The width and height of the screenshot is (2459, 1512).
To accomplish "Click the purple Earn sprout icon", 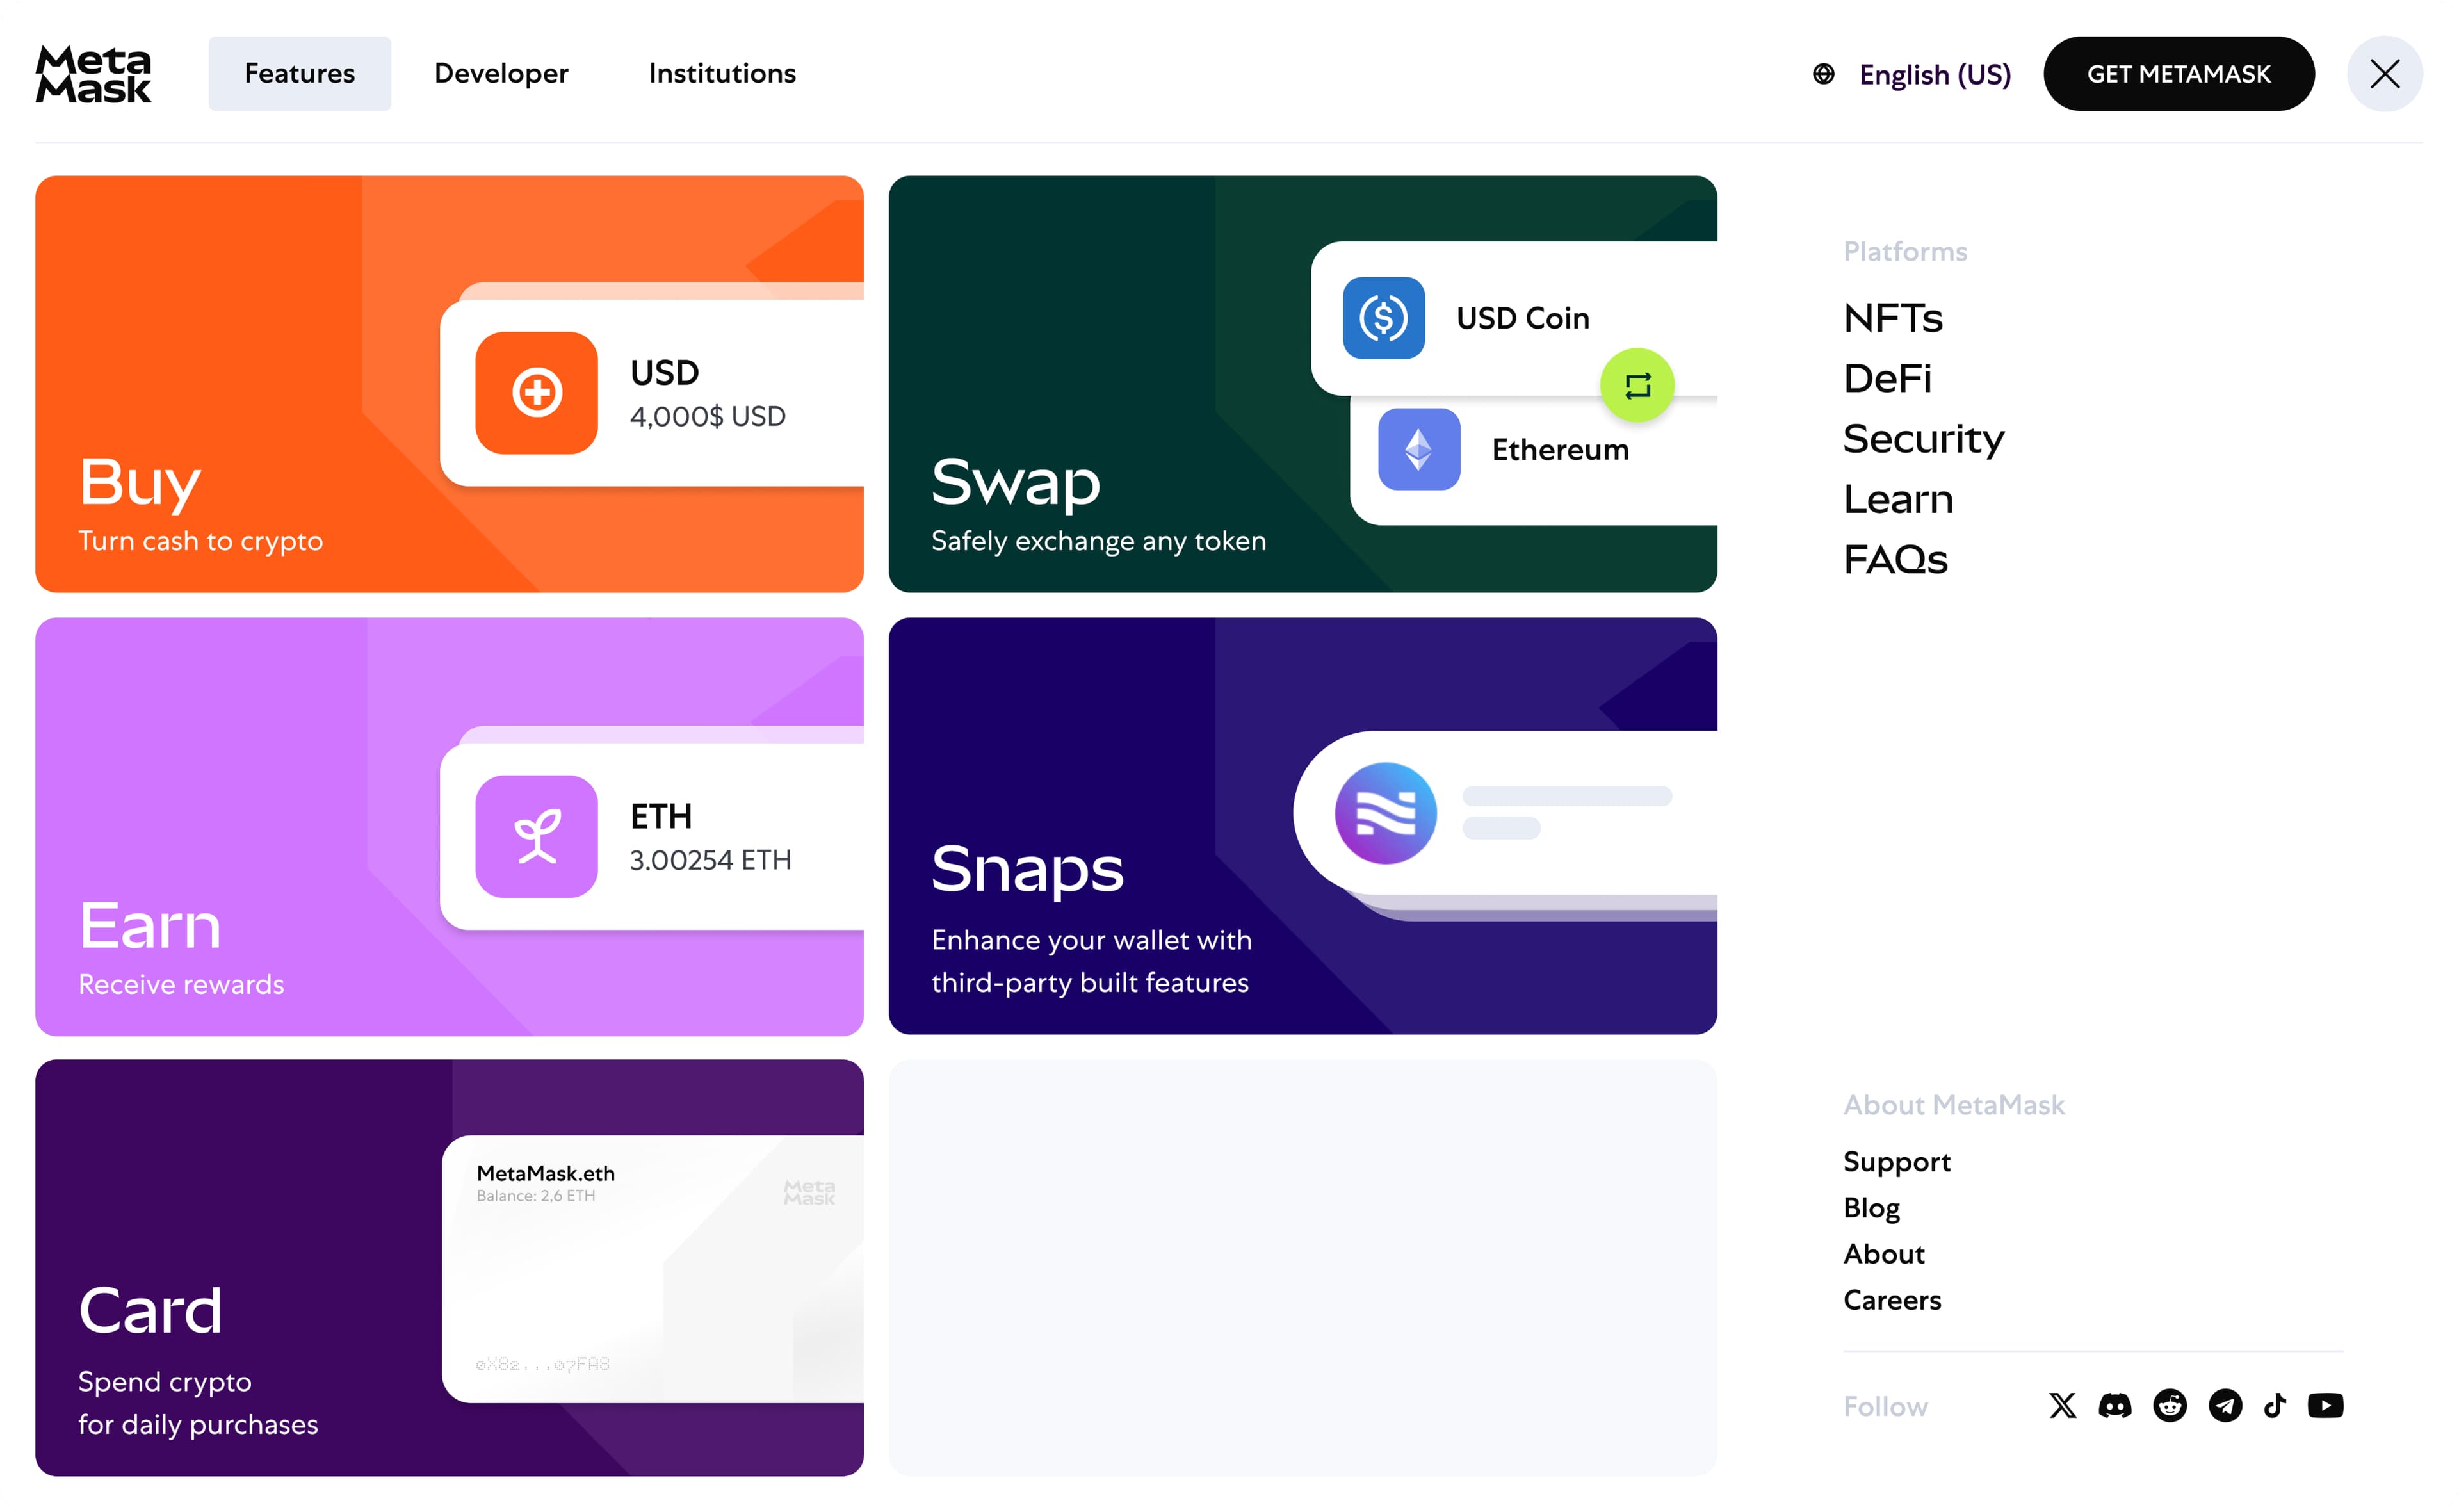I will 536,836.
